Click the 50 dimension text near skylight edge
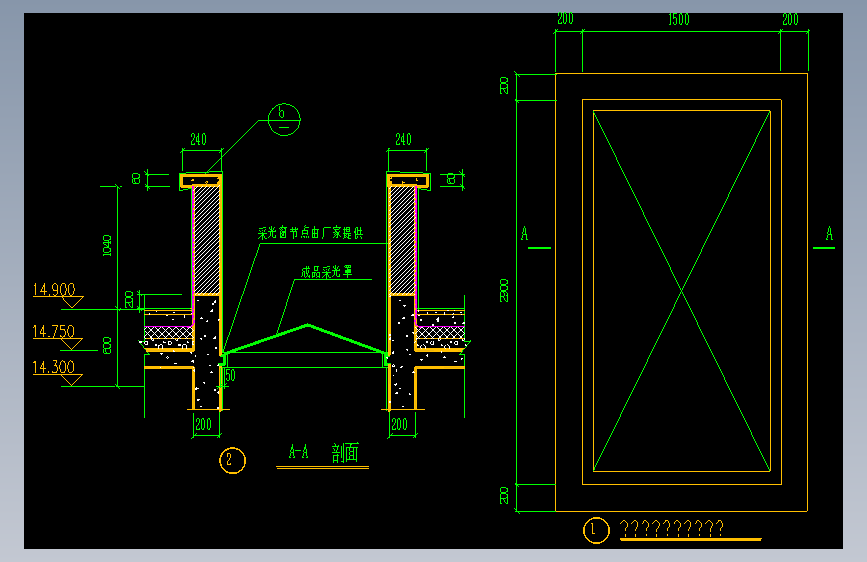867x562 pixels. pos(231,375)
